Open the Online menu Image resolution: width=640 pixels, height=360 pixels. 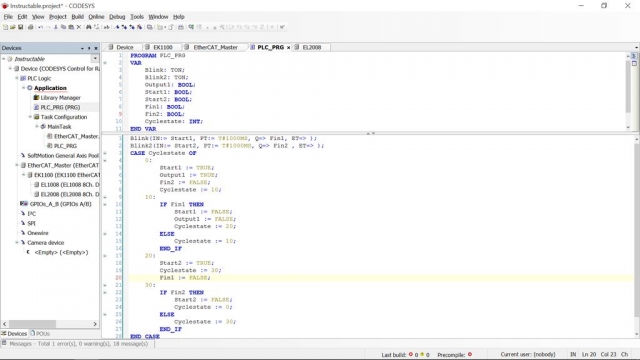tap(96, 17)
